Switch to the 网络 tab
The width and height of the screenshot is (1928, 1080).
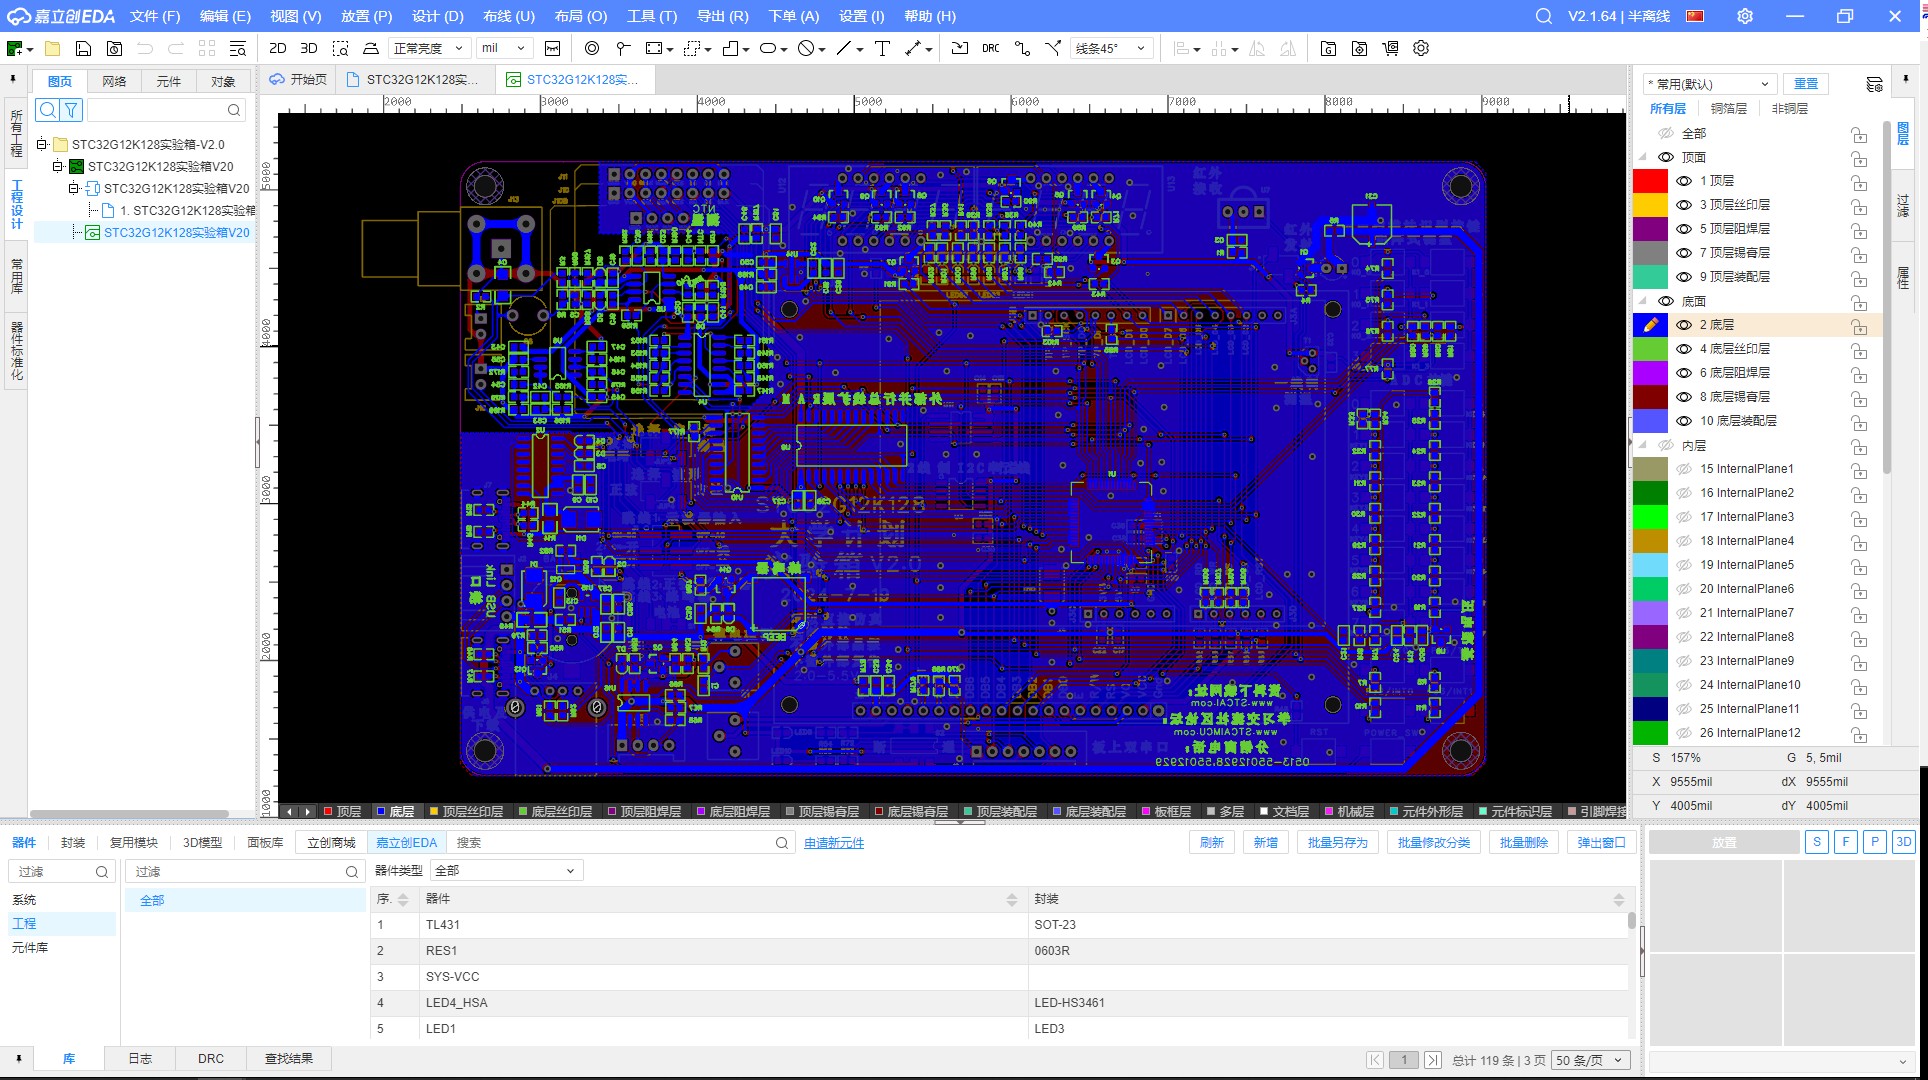point(114,81)
